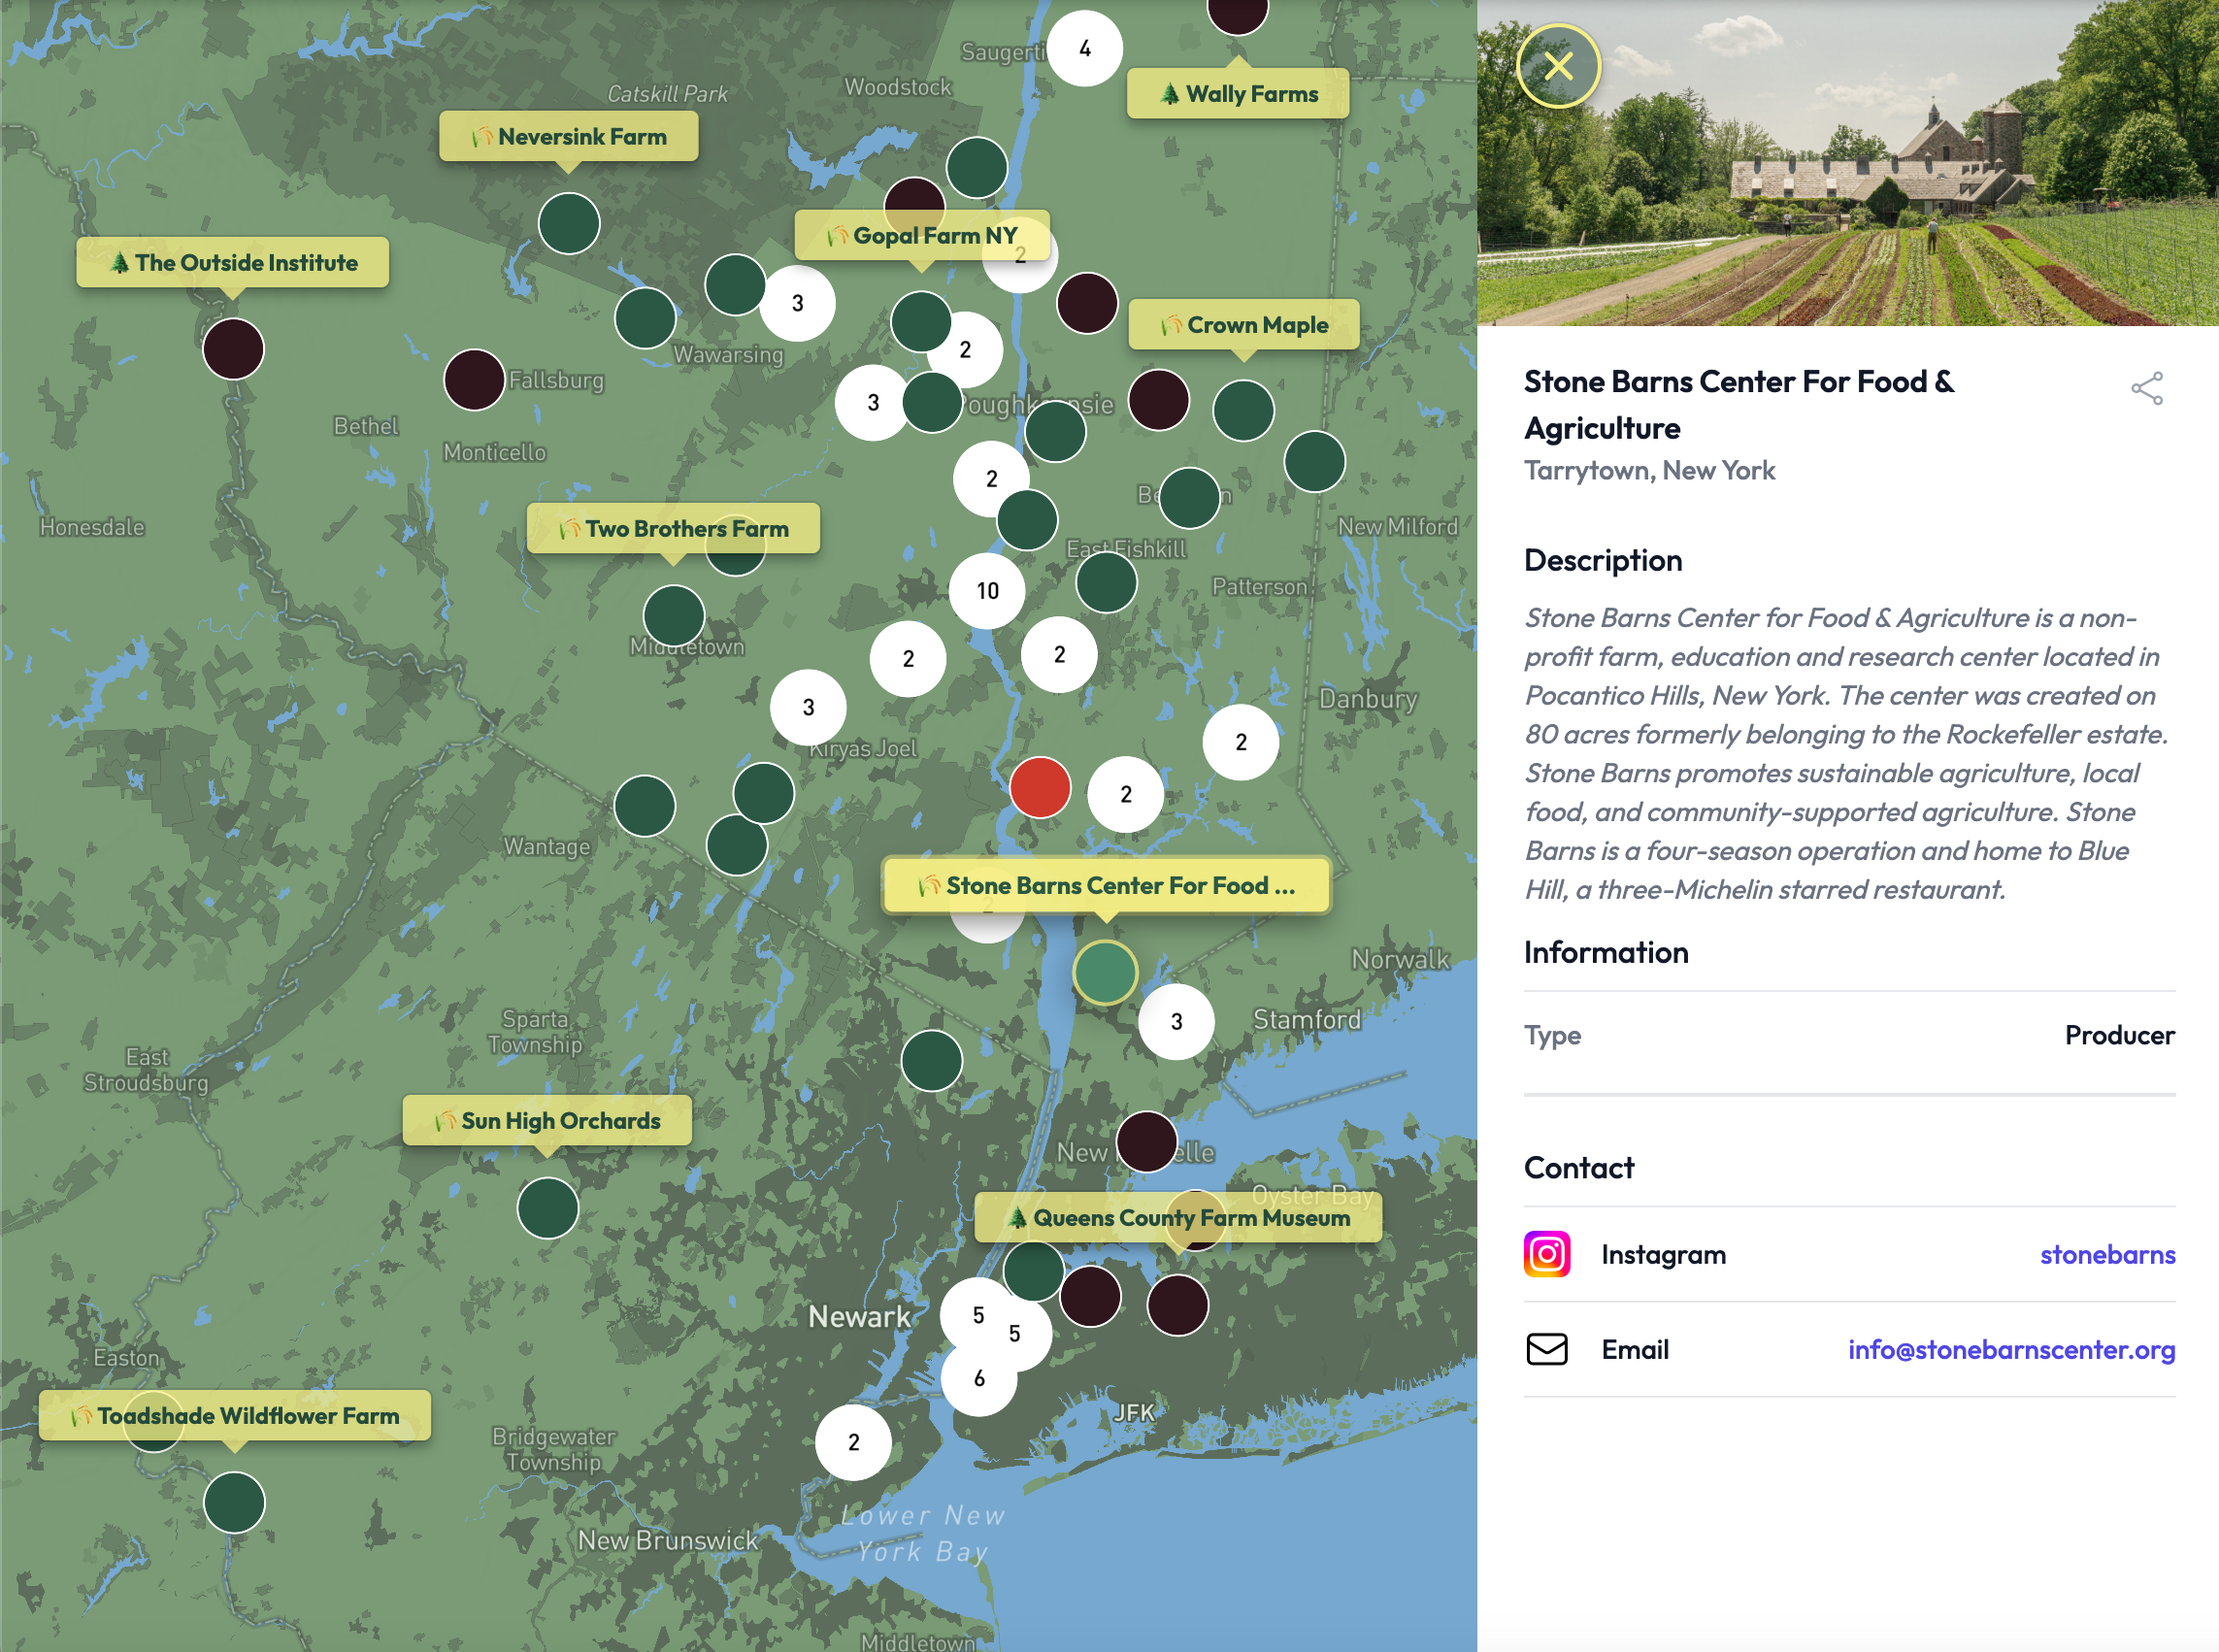
Task: Click the highlighted Stone Barns map pin
Action: pyautogui.click(x=1104, y=972)
